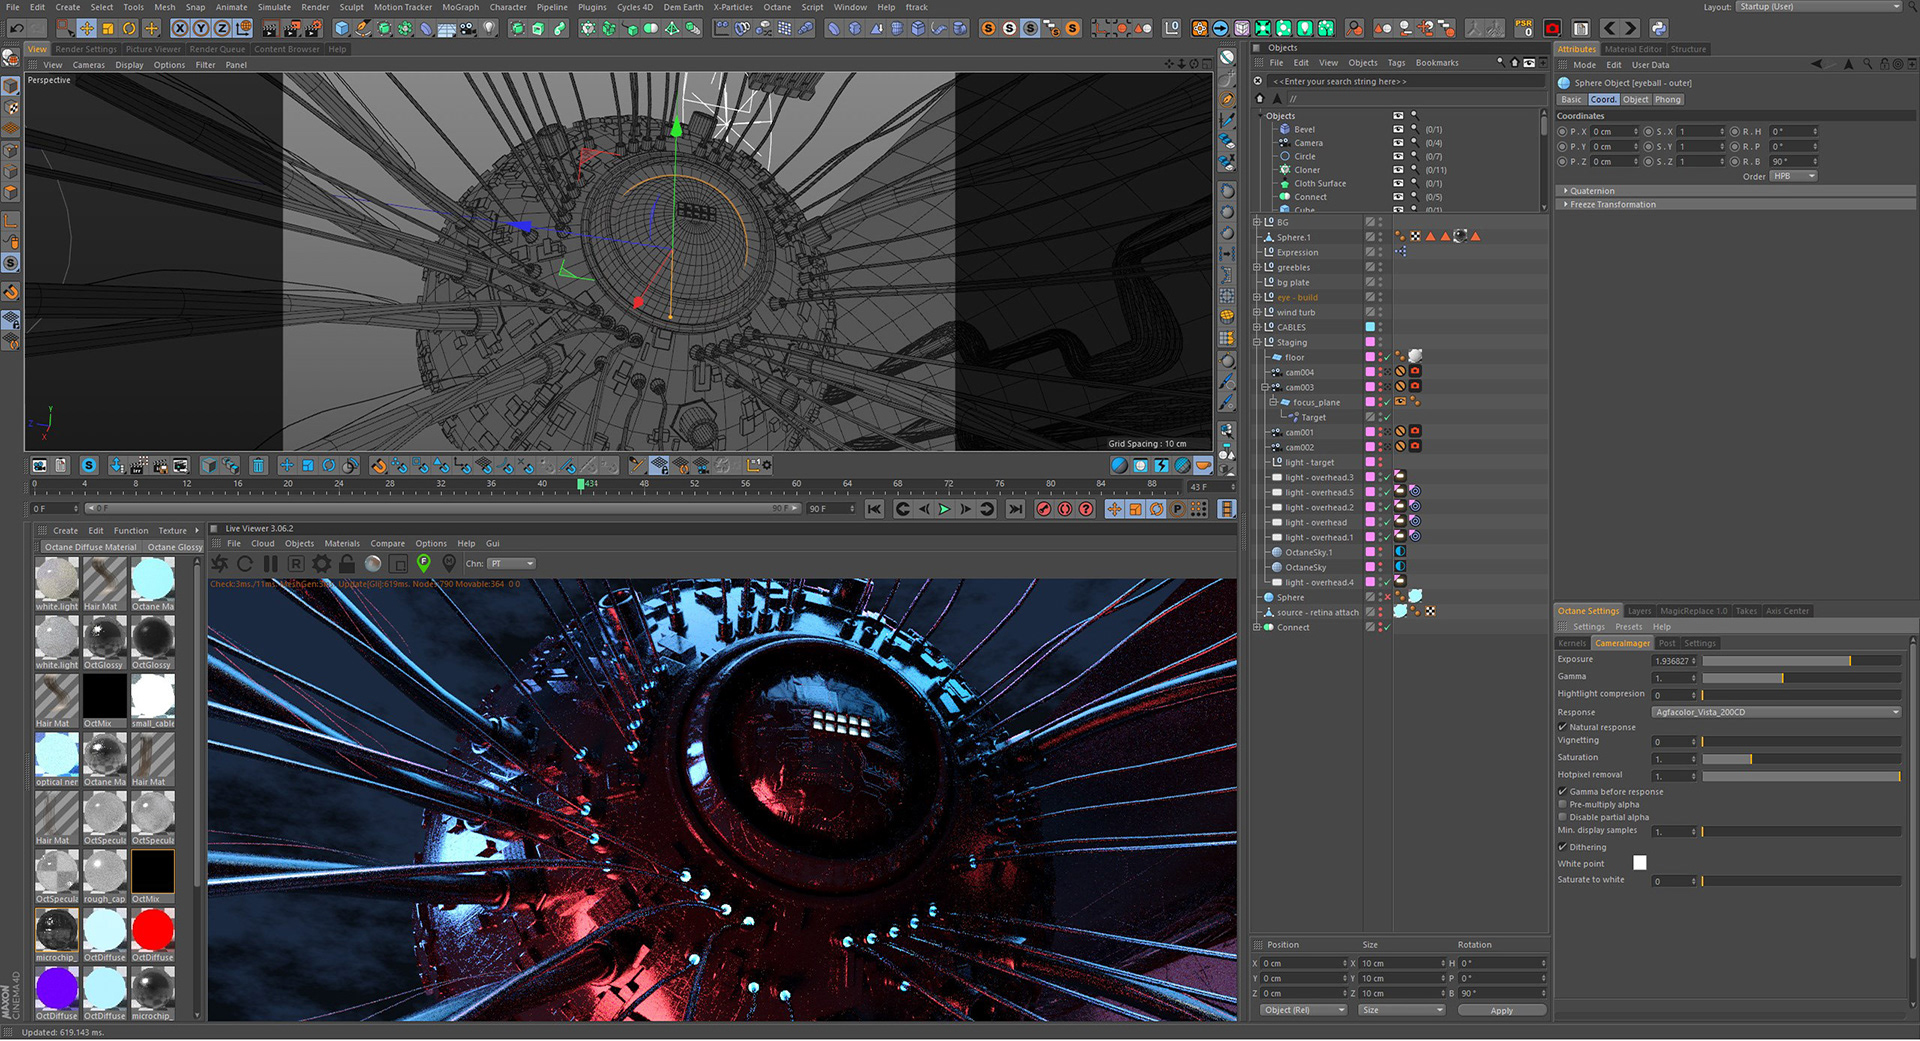This screenshot has height=1041, width=1920.
Task: Open Live Viewer settings gear icon
Action: 321,564
